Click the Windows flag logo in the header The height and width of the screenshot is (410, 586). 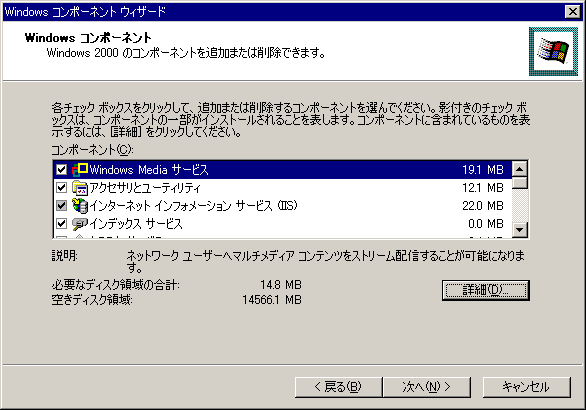(x=553, y=51)
